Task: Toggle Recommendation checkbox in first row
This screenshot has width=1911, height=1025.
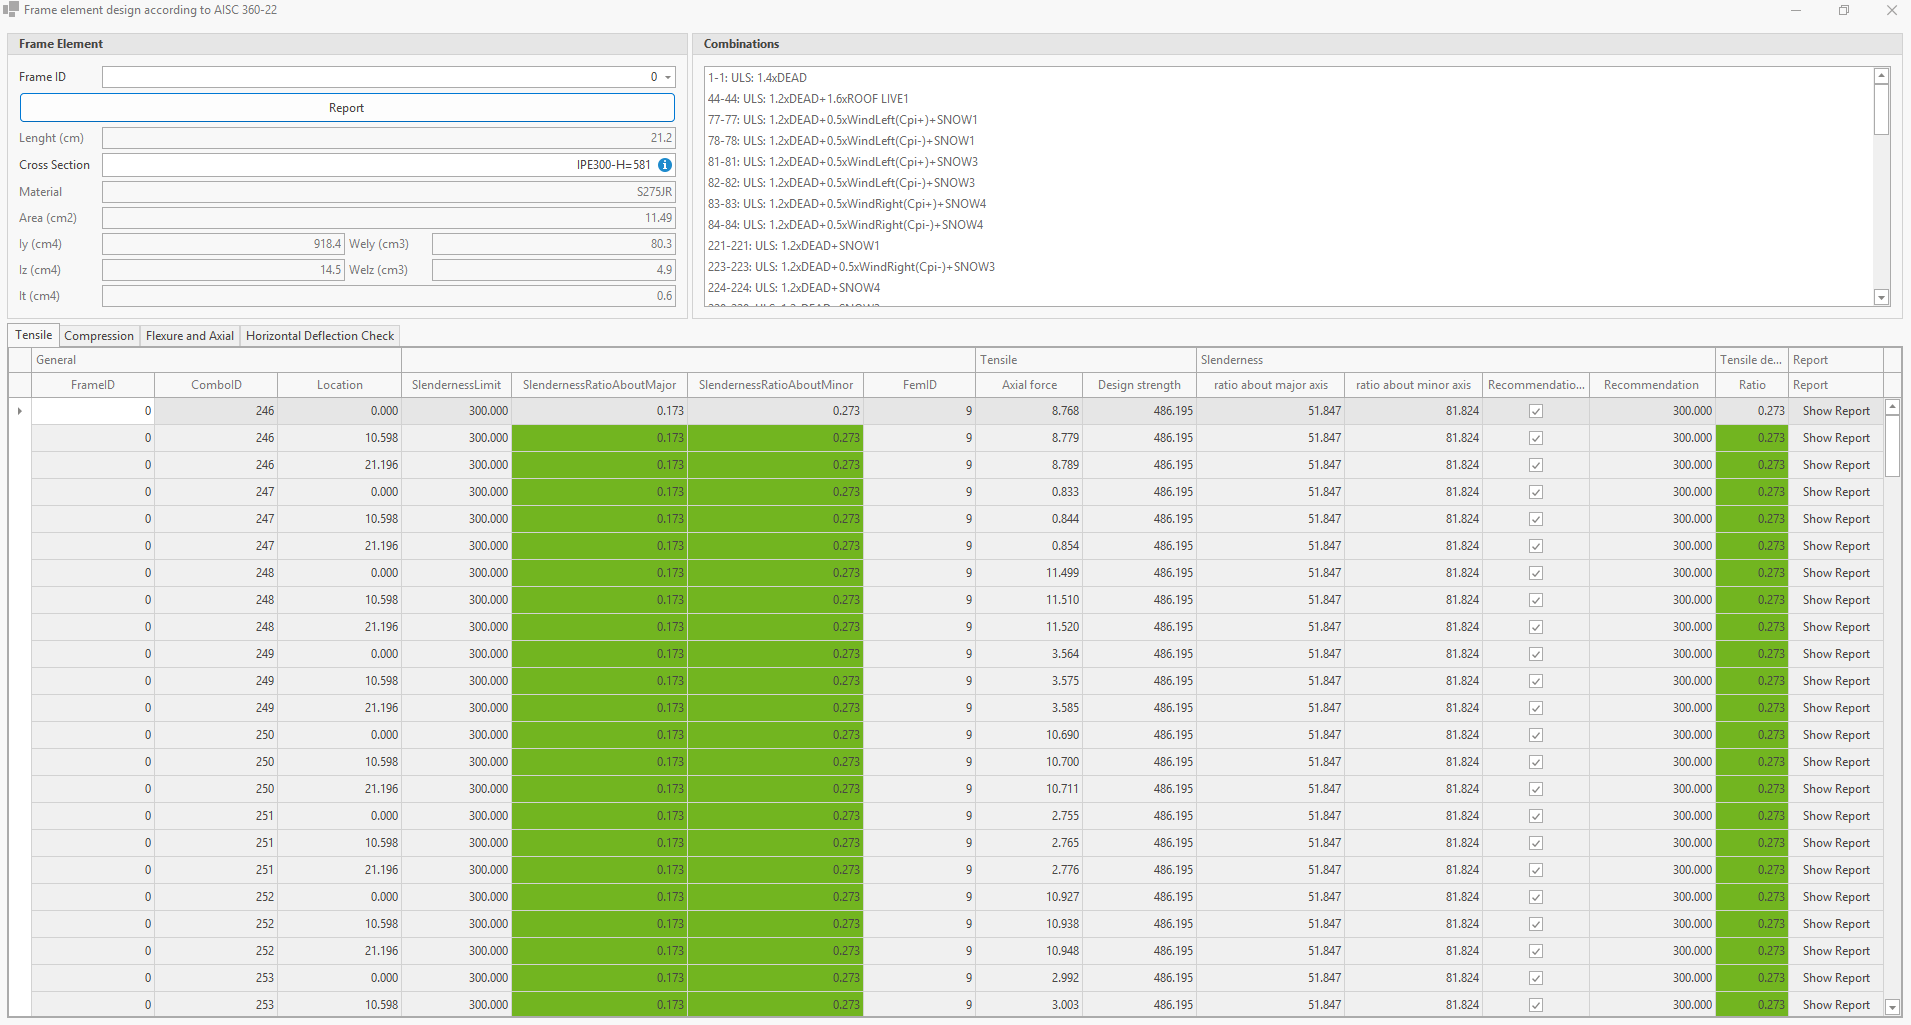Action: [1536, 411]
